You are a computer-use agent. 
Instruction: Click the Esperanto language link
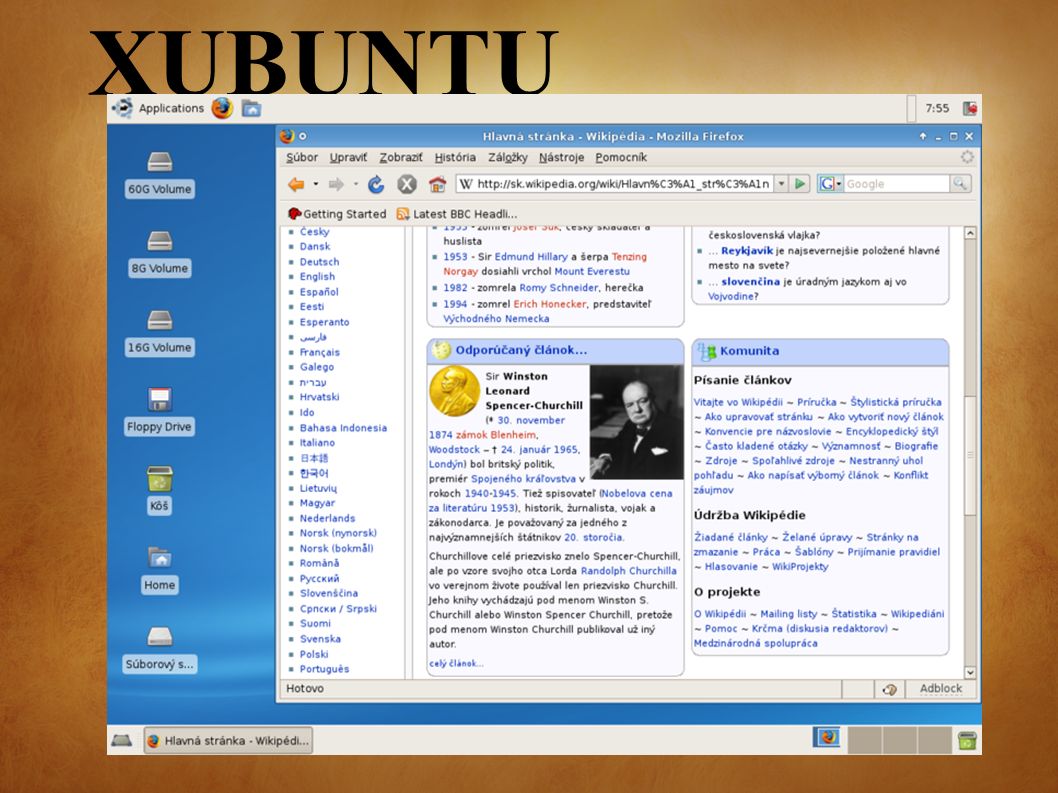(x=325, y=322)
